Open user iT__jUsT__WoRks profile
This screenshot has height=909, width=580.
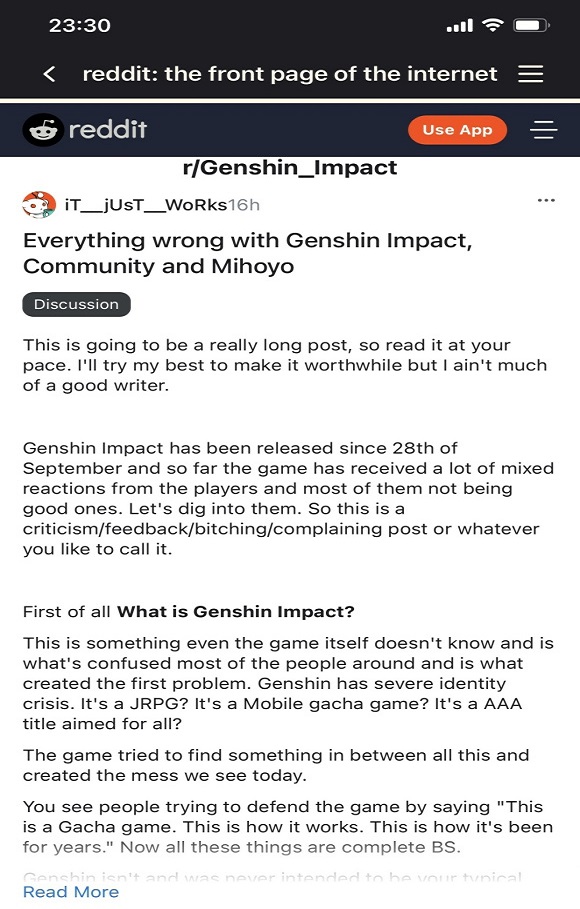tap(146, 205)
